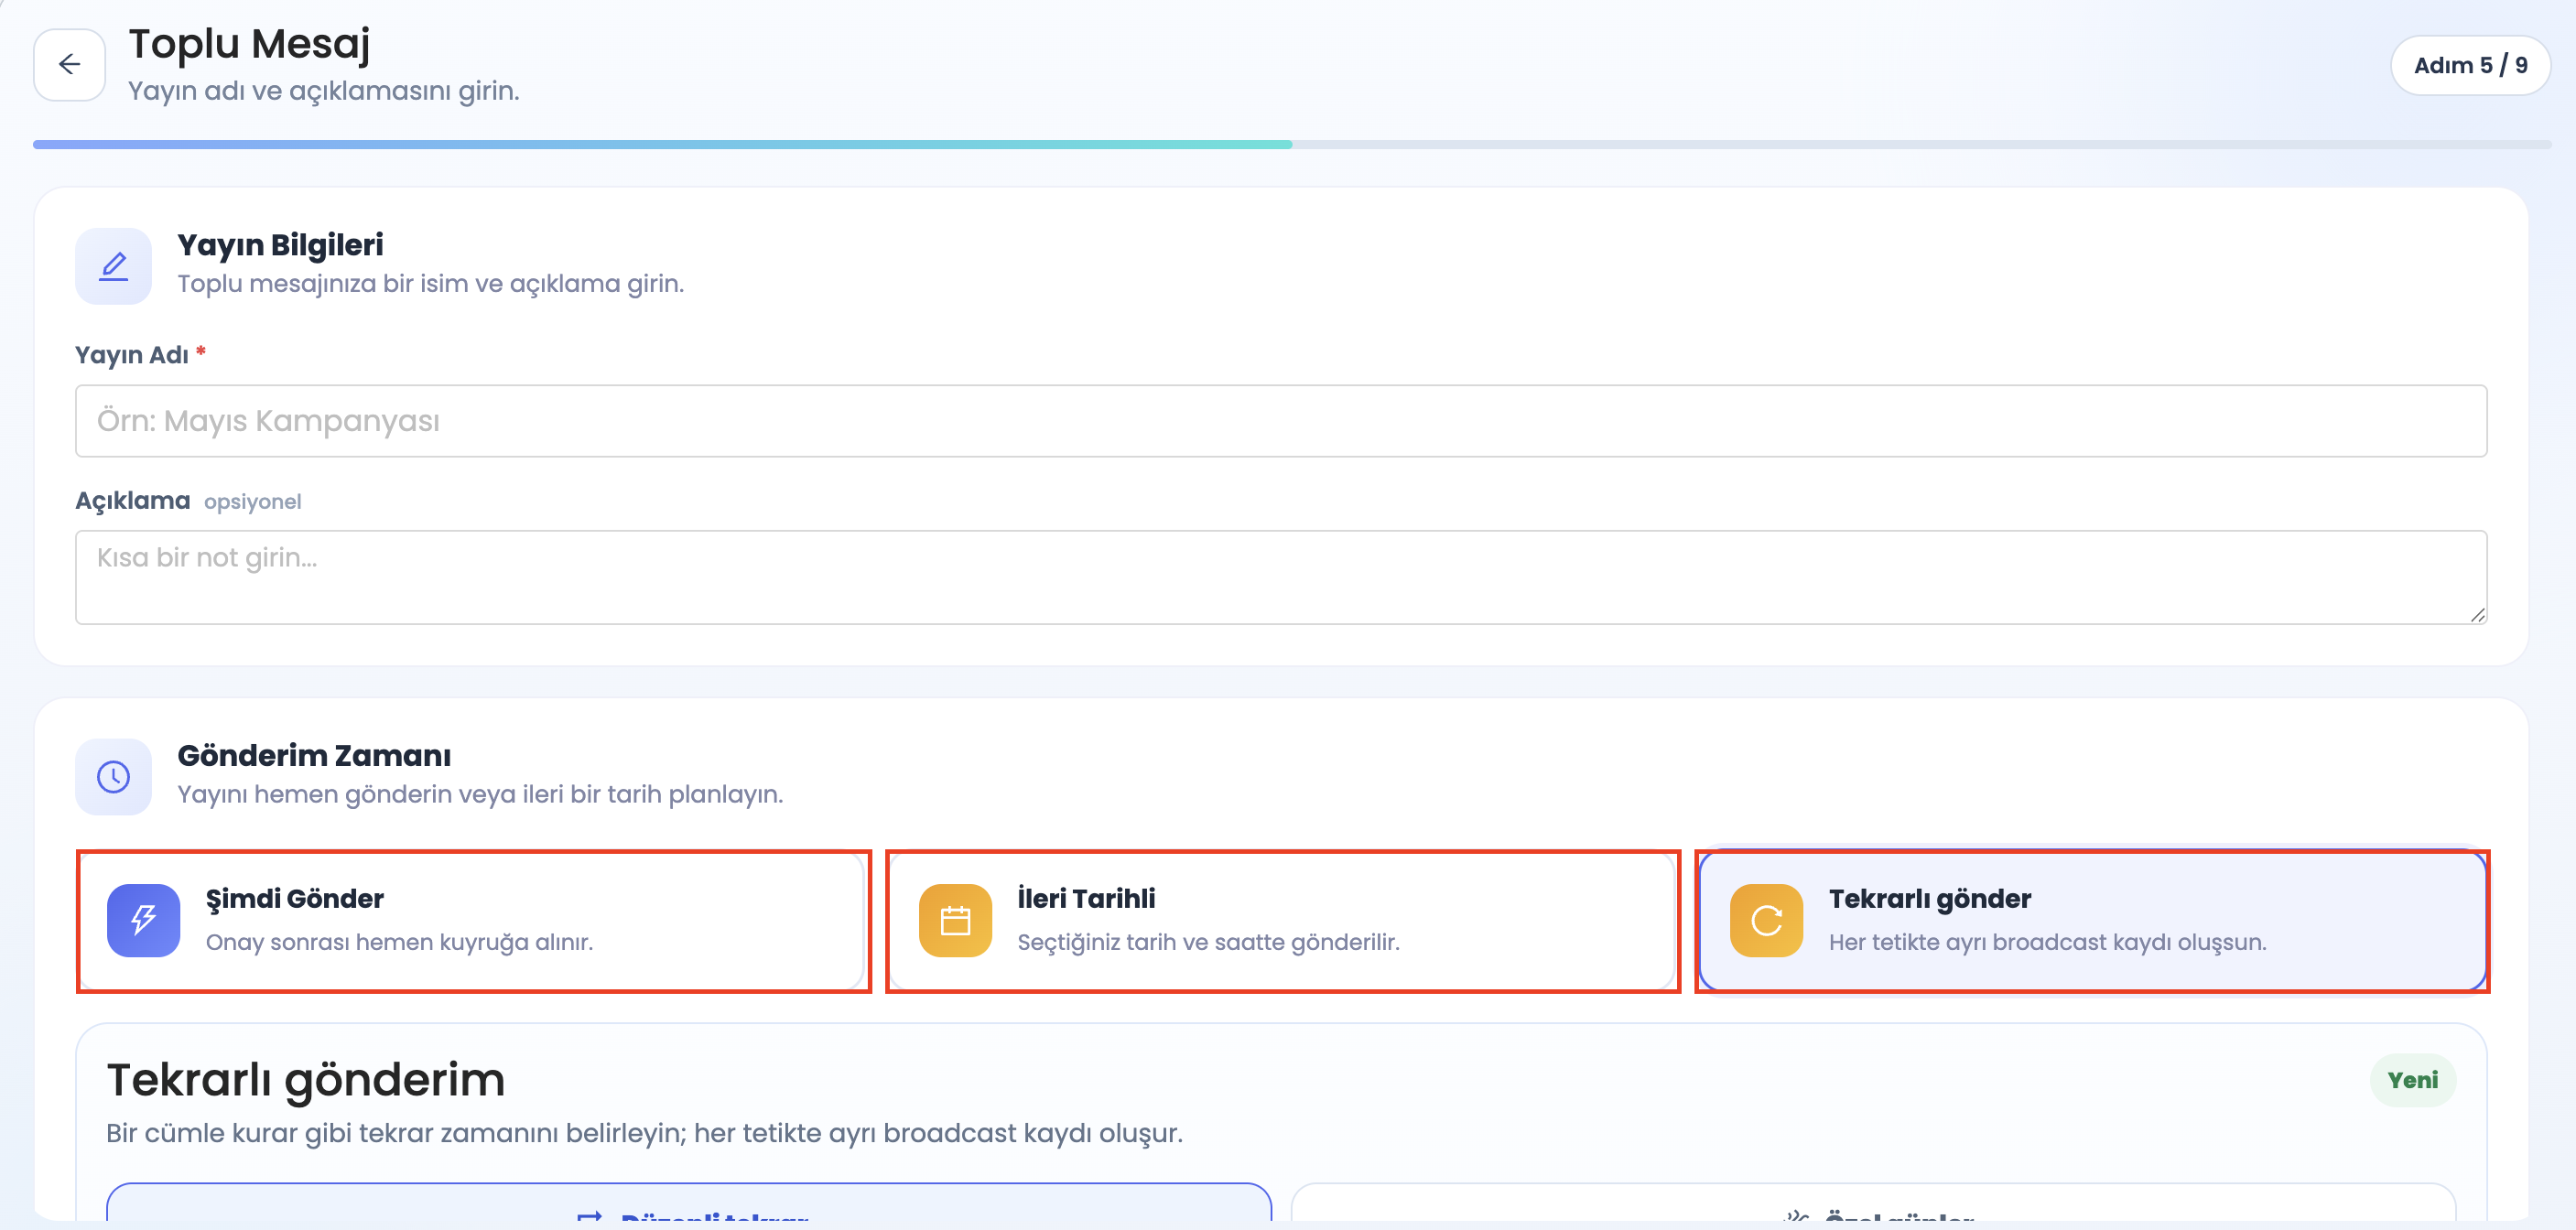This screenshot has width=2576, height=1230.
Task: Click the pencil icon beside Yayın Bilgileri
Action: 114,266
